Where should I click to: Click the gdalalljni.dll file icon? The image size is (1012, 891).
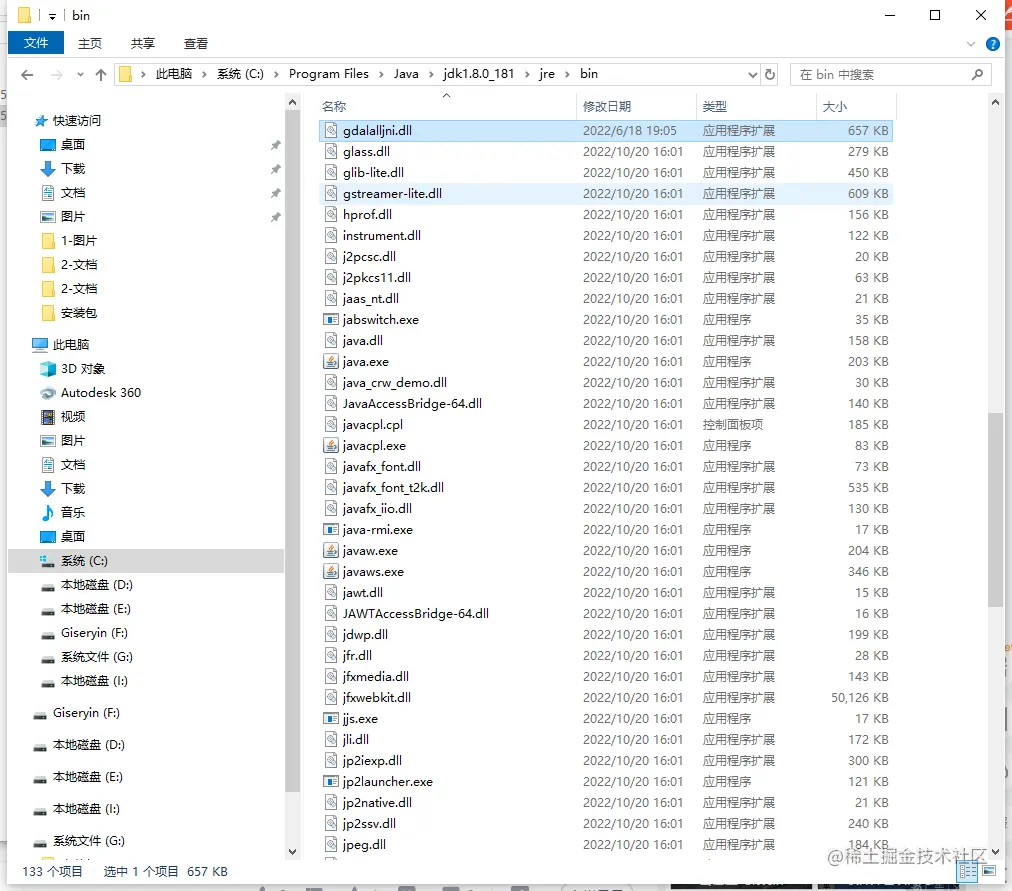[x=331, y=130]
